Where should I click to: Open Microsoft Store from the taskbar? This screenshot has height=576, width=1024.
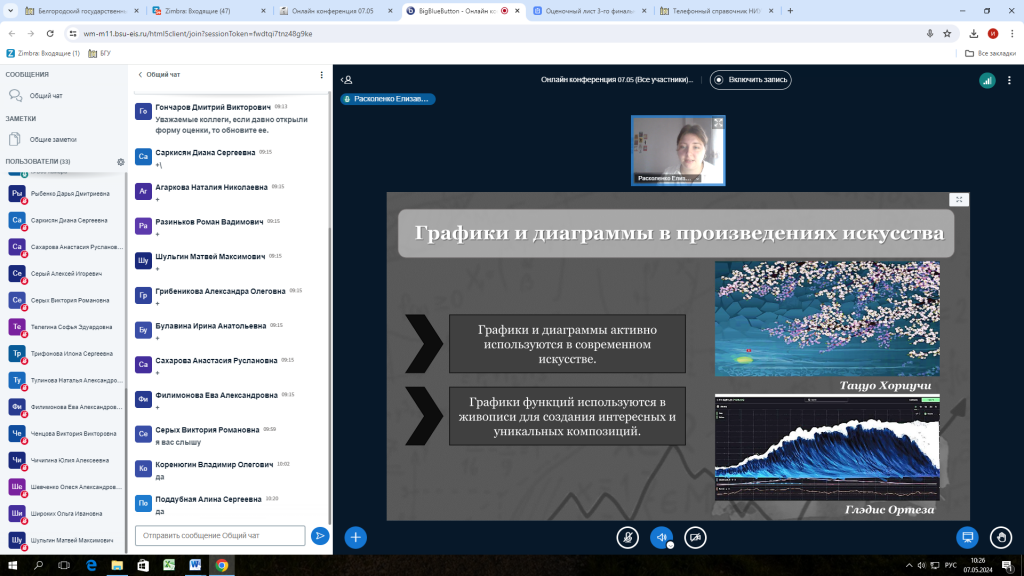(143, 566)
